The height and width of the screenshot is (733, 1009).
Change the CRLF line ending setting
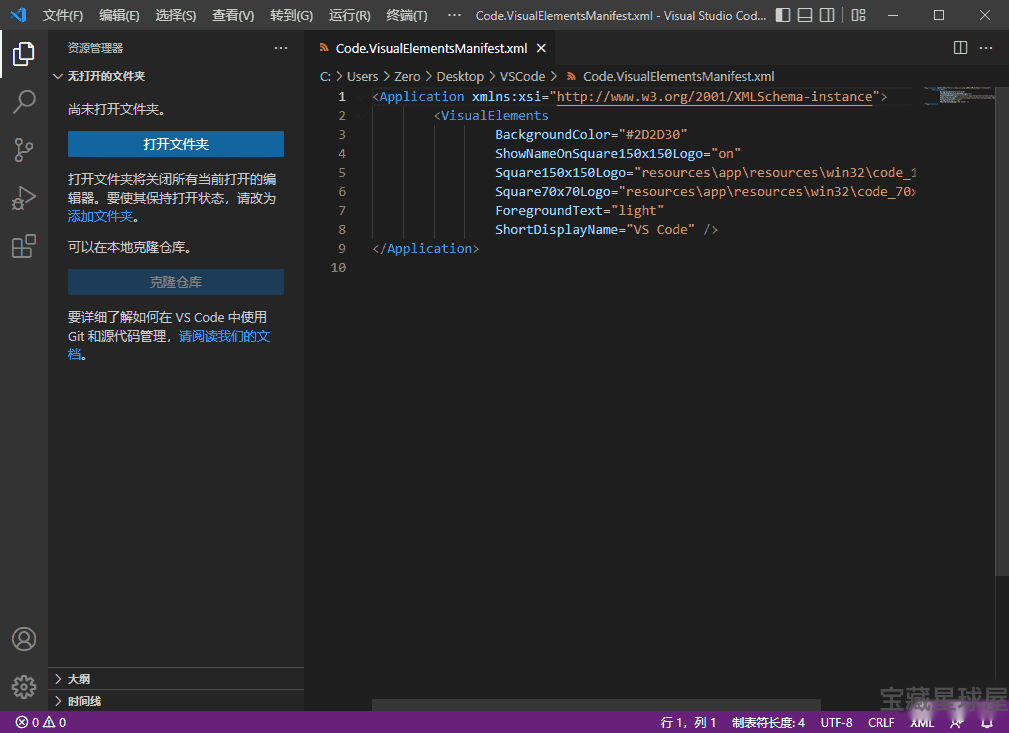[x=881, y=723]
